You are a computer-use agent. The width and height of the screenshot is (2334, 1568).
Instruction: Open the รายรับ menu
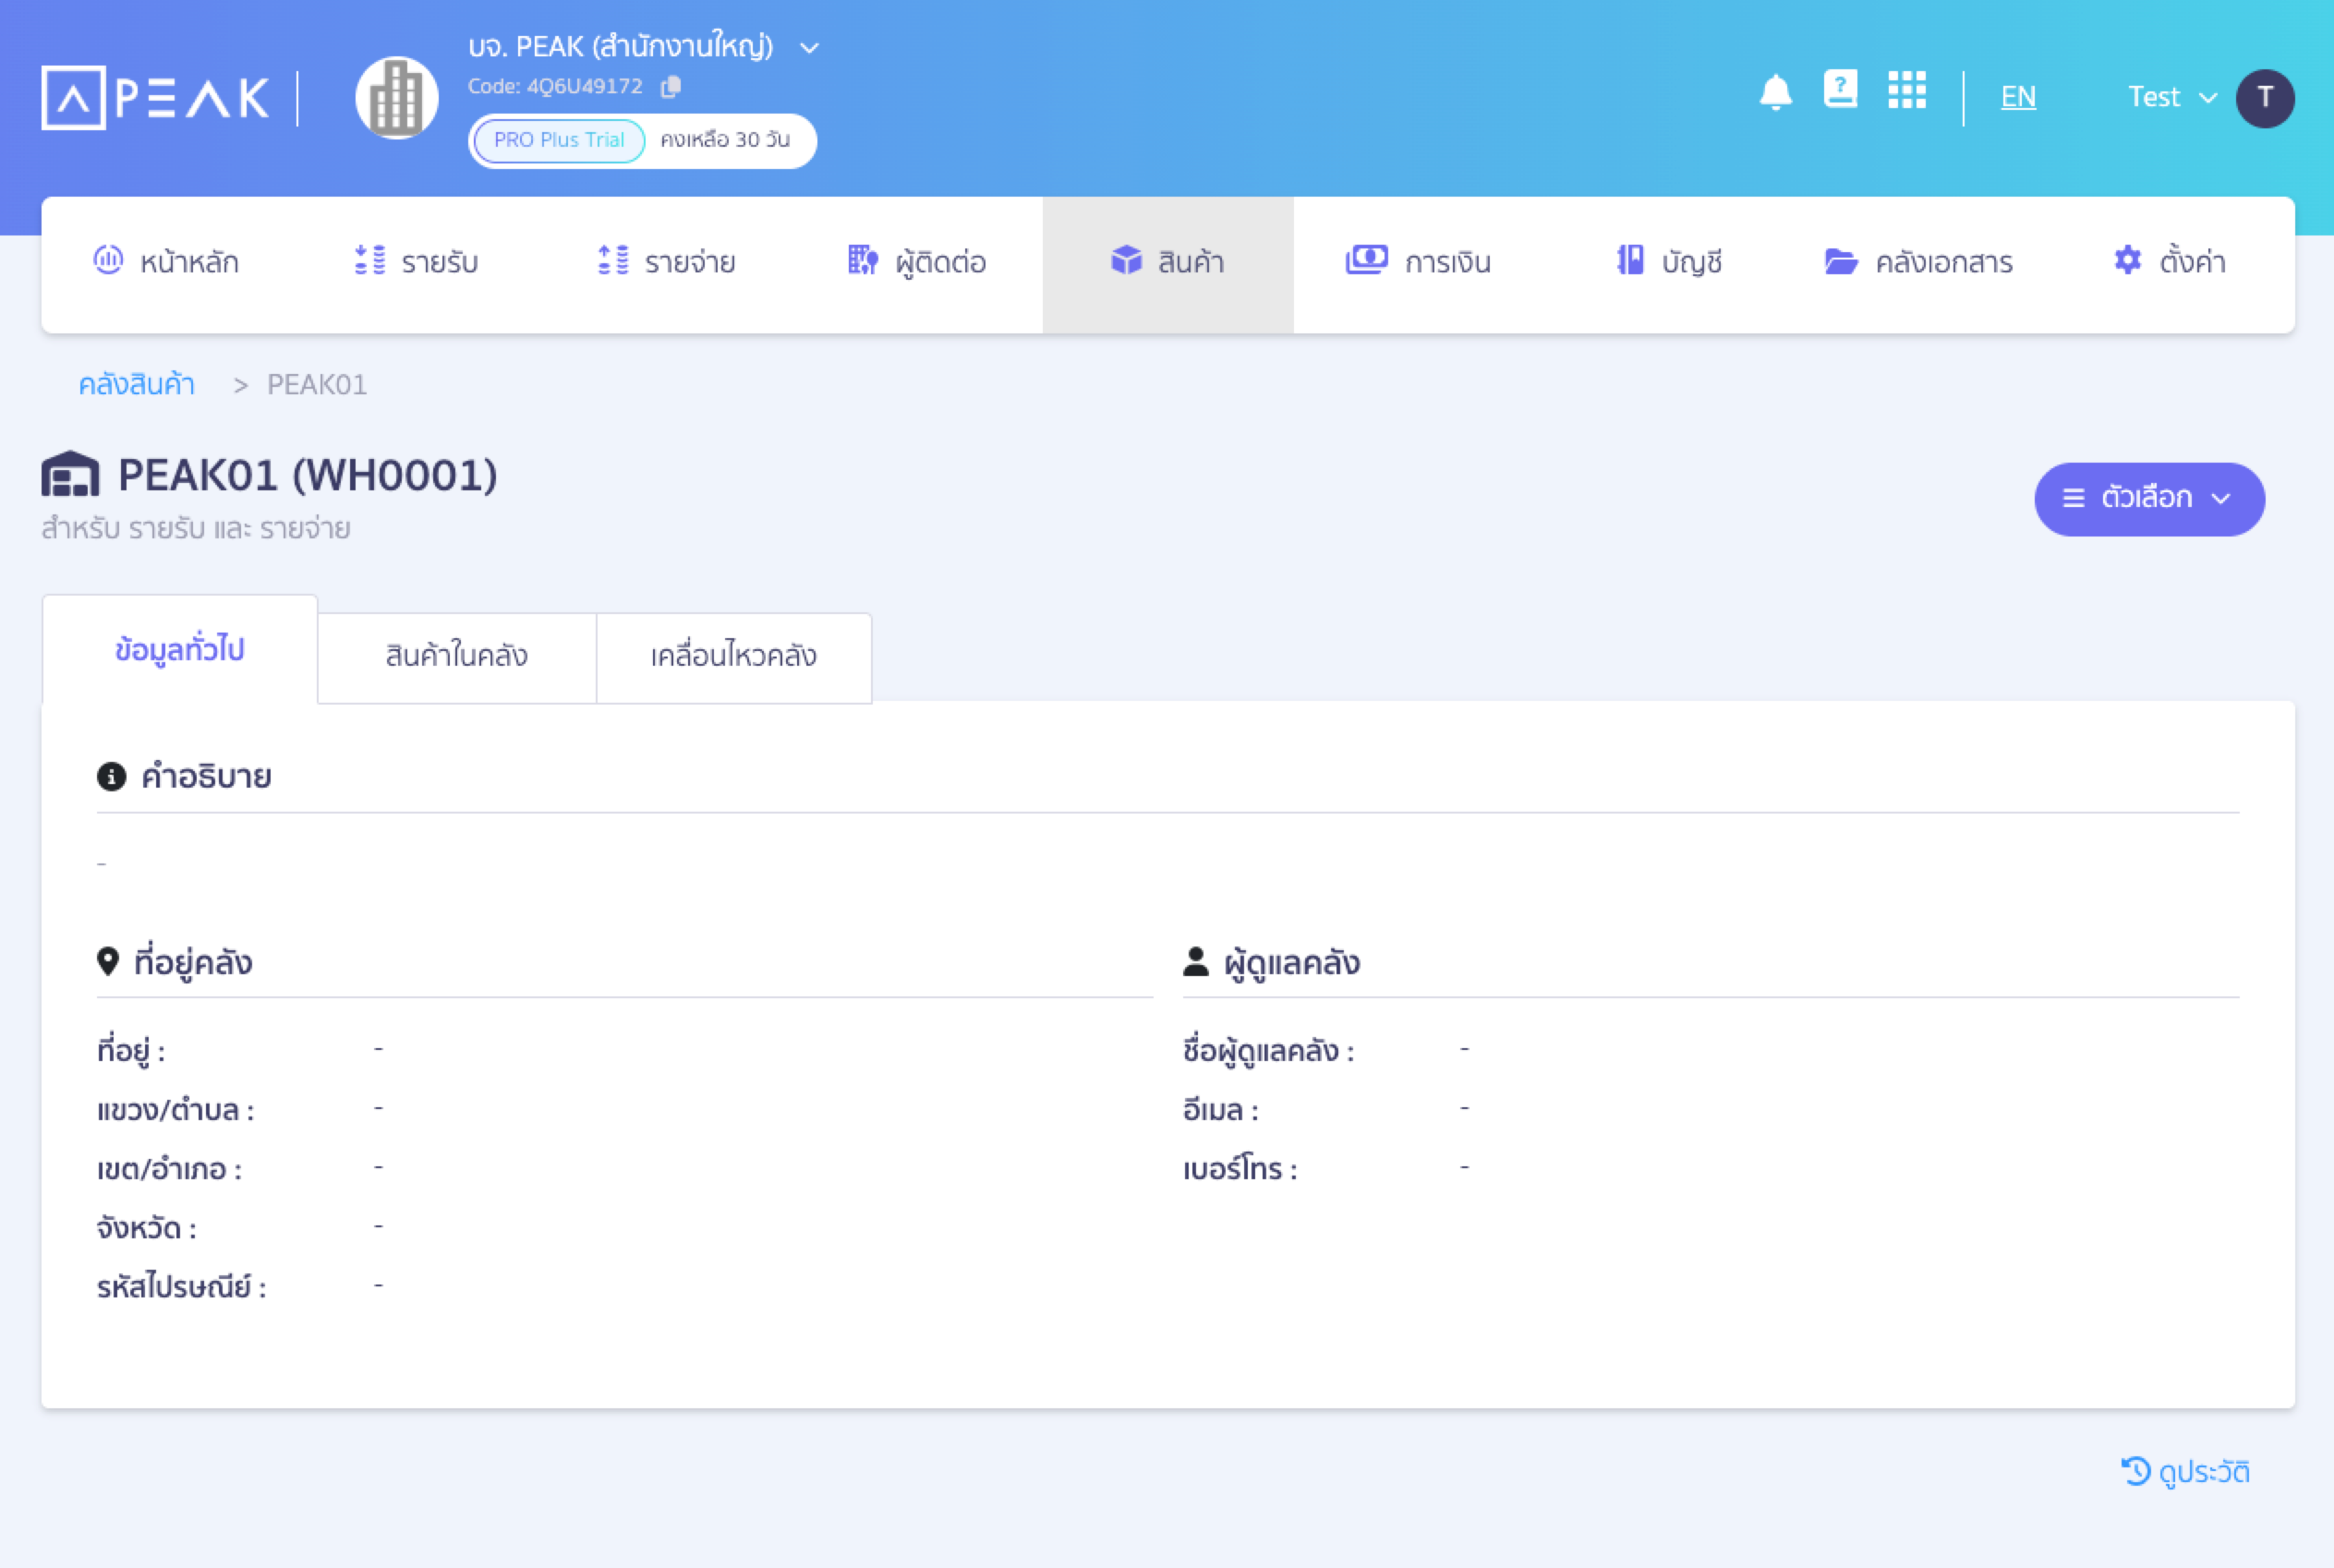pyautogui.click(x=416, y=262)
